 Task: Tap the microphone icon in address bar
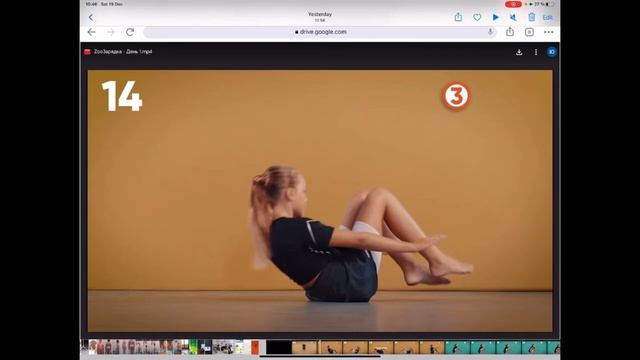tap(490, 32)
